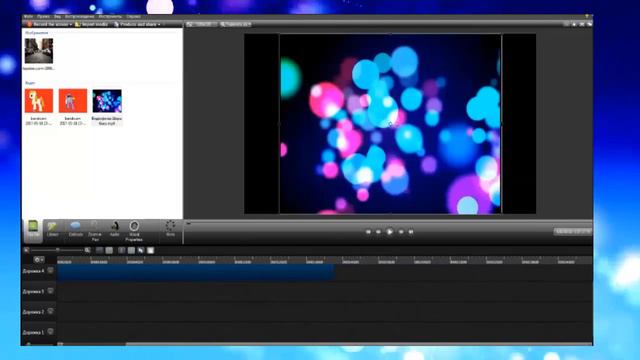Viewport: 640px width, 360px height.
Task: Click timeline zoom in magnifier icon
Action: [87, 250]
